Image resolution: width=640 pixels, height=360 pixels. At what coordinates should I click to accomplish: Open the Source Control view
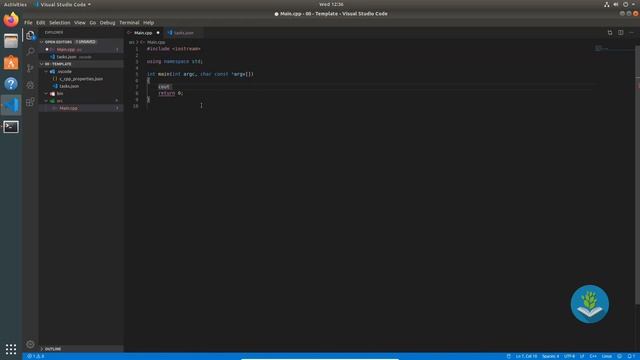pyautogui.click(x=30, y=68)
